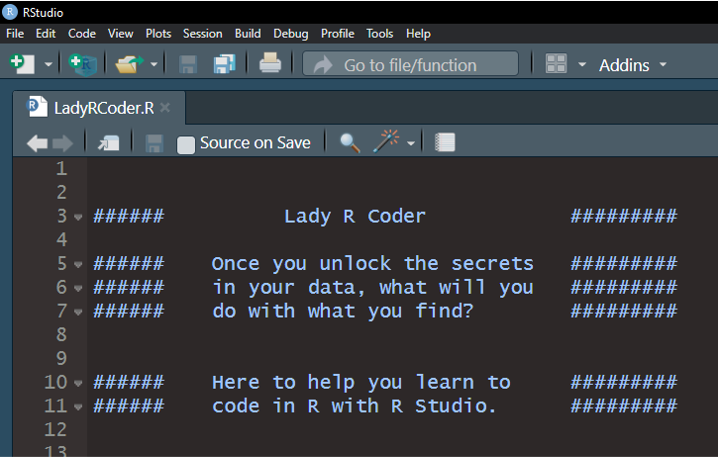This screenshot has height=457, width=718.
Task: Click the New File icon
Action: [x=22, y=64]
